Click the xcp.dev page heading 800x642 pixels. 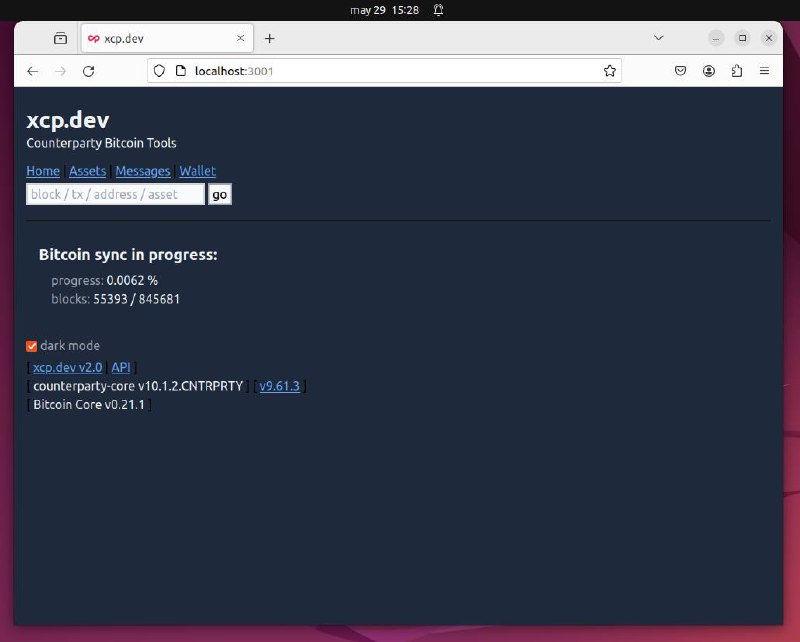tap(68, 120)
